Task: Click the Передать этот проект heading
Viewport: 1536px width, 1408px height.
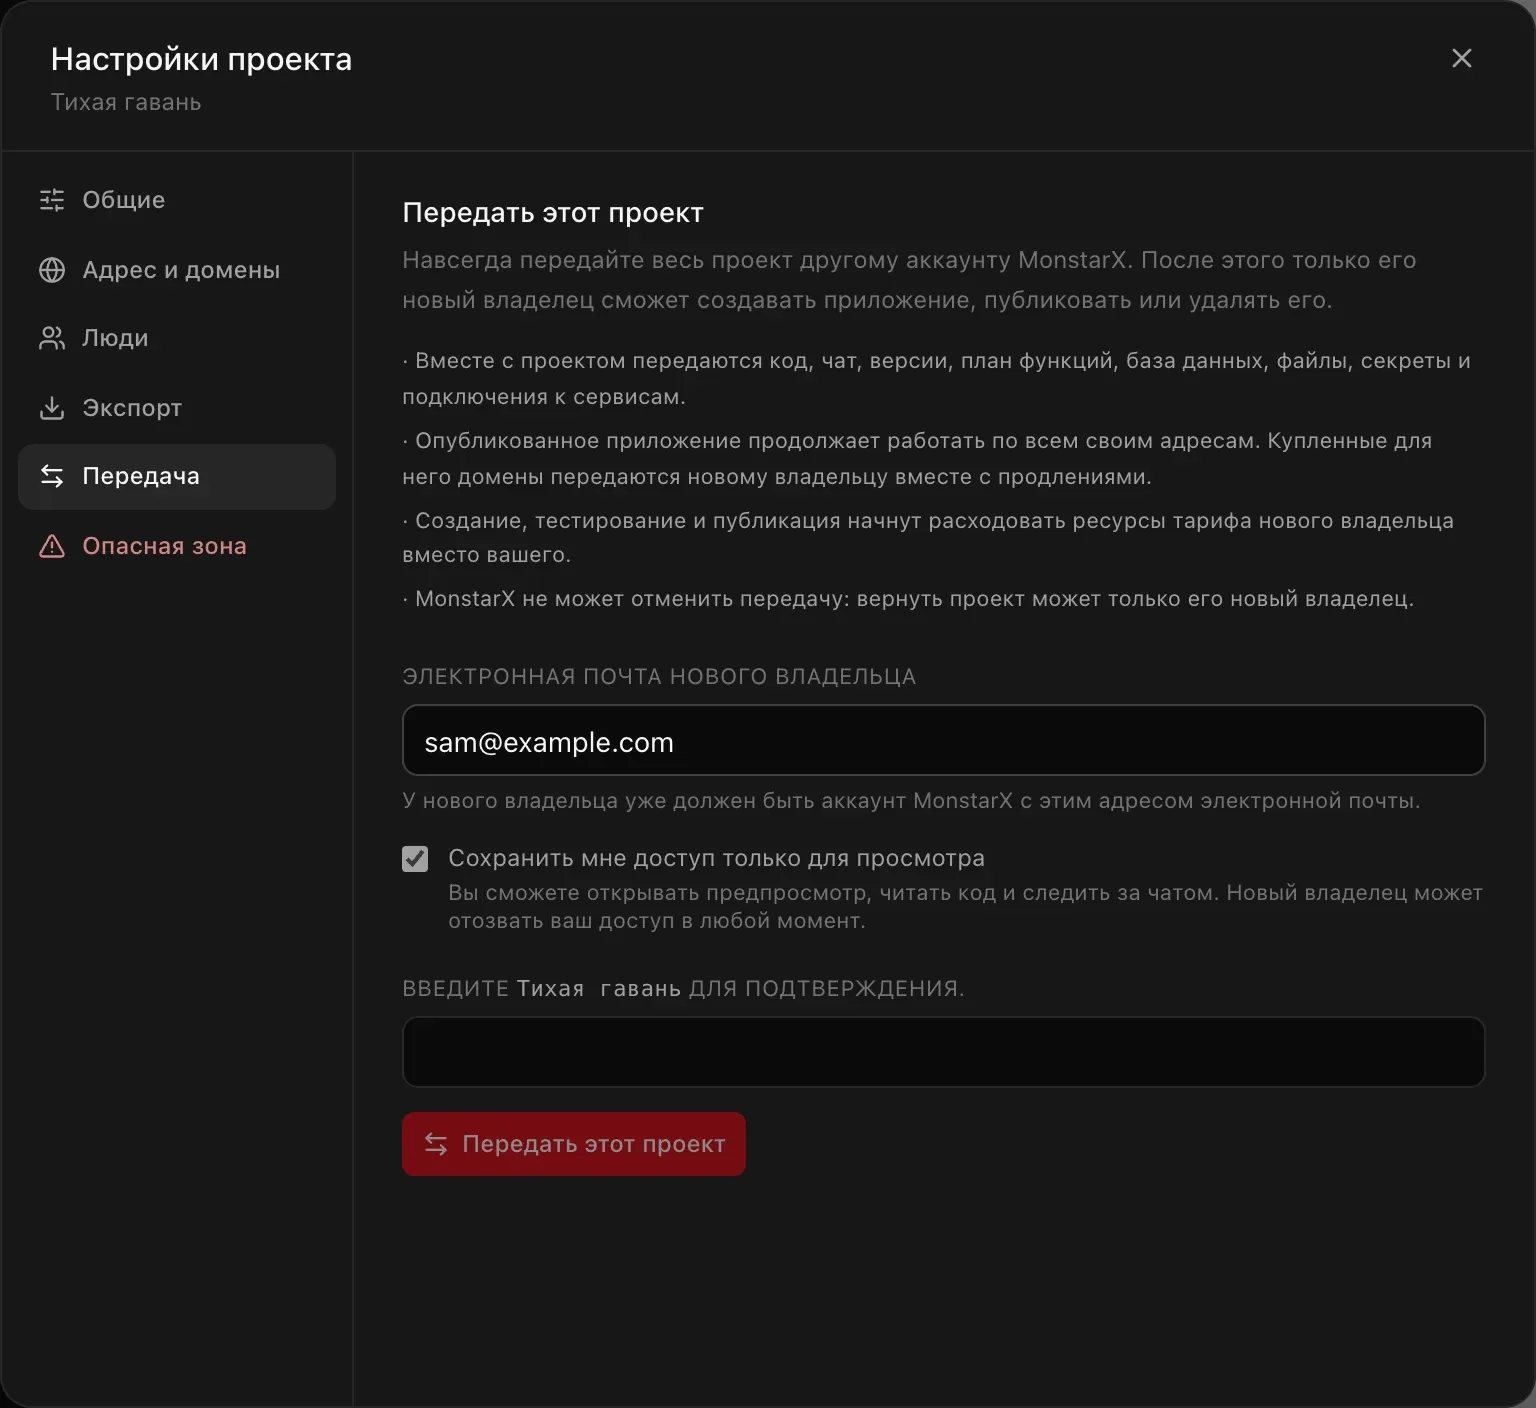Action: coord(553,213)
